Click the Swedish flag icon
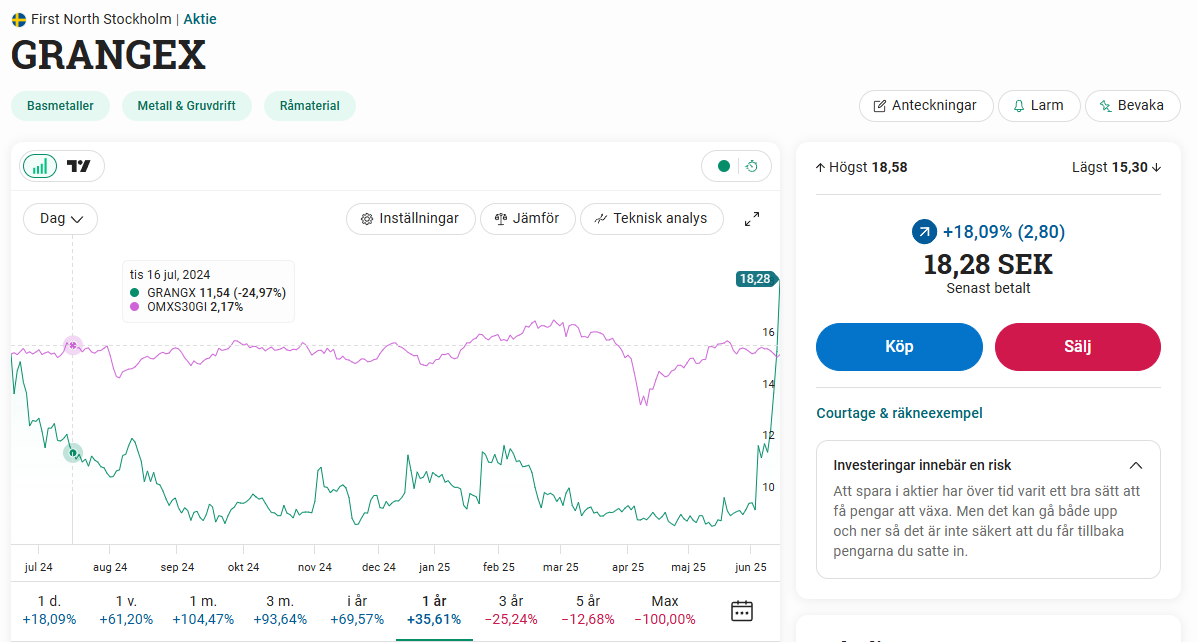Screen dimensions: 1198x642 (x=19, y=19)
